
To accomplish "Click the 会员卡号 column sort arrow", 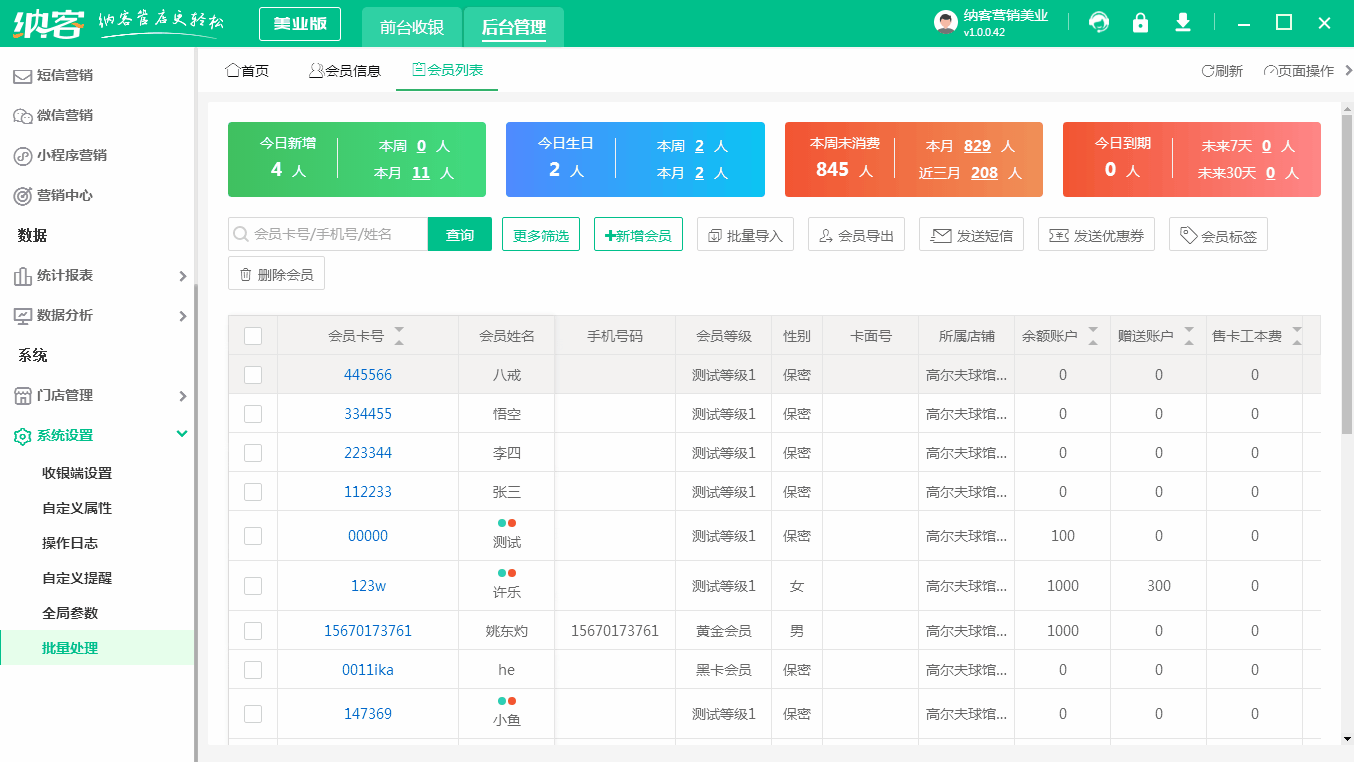I will click(399, 336).
